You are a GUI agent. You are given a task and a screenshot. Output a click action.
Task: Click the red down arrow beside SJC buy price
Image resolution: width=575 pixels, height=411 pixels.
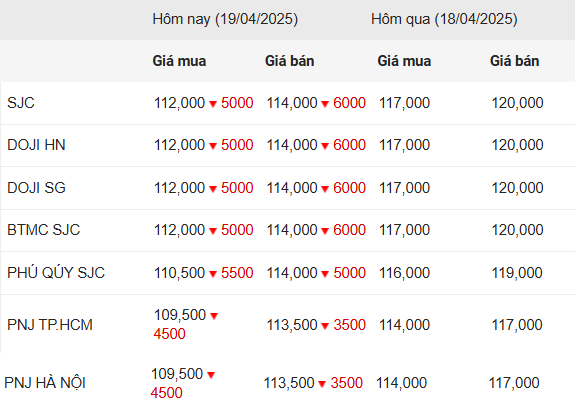pyautogui.click(x=213, y=104)
